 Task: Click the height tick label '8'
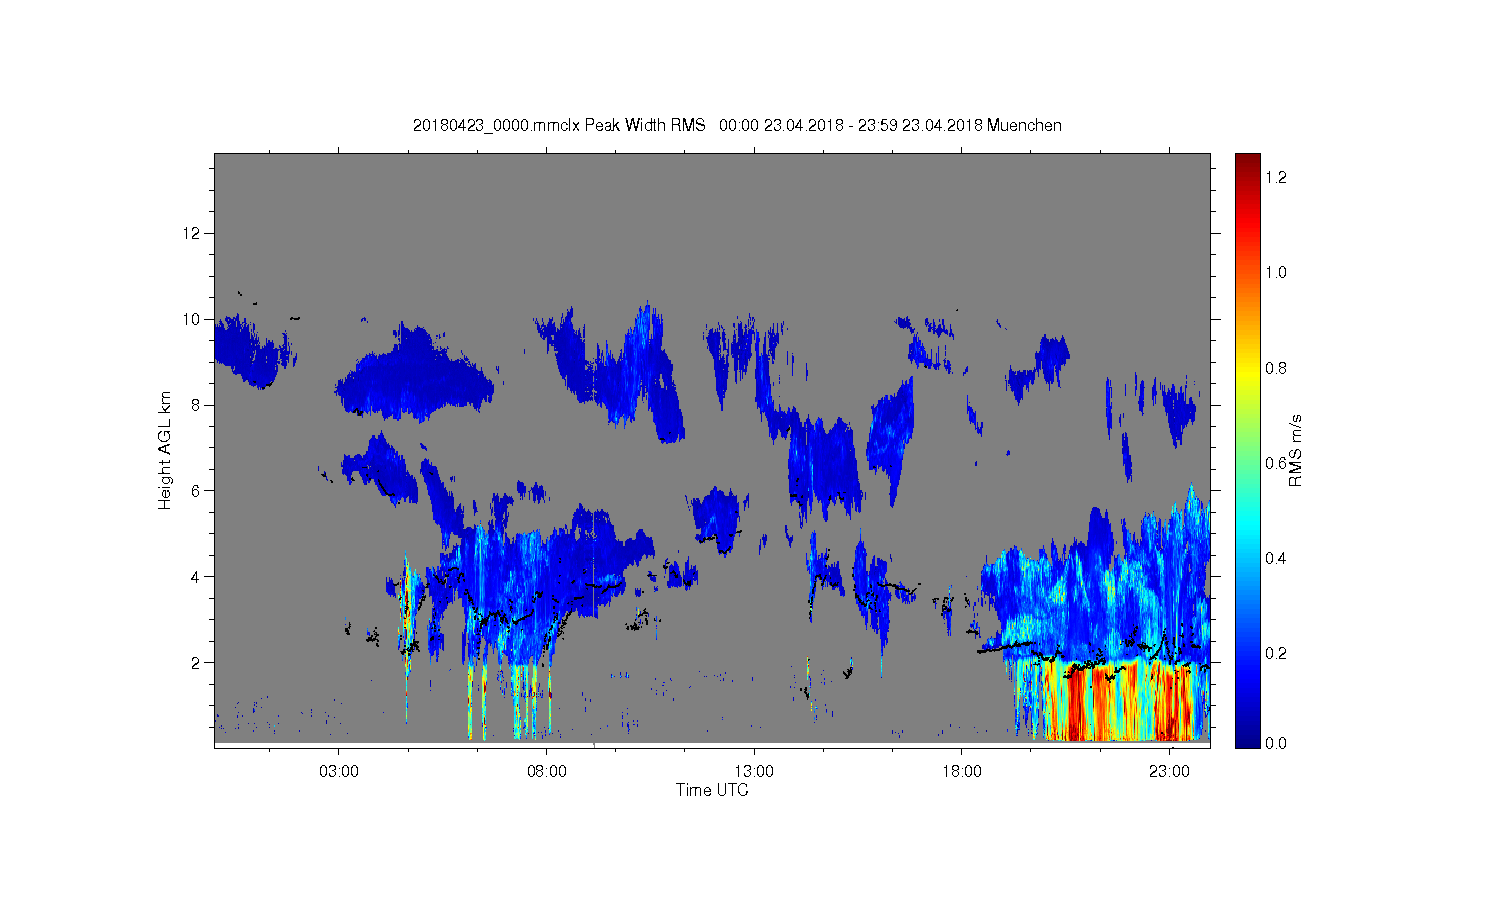(x=196, y=405)
